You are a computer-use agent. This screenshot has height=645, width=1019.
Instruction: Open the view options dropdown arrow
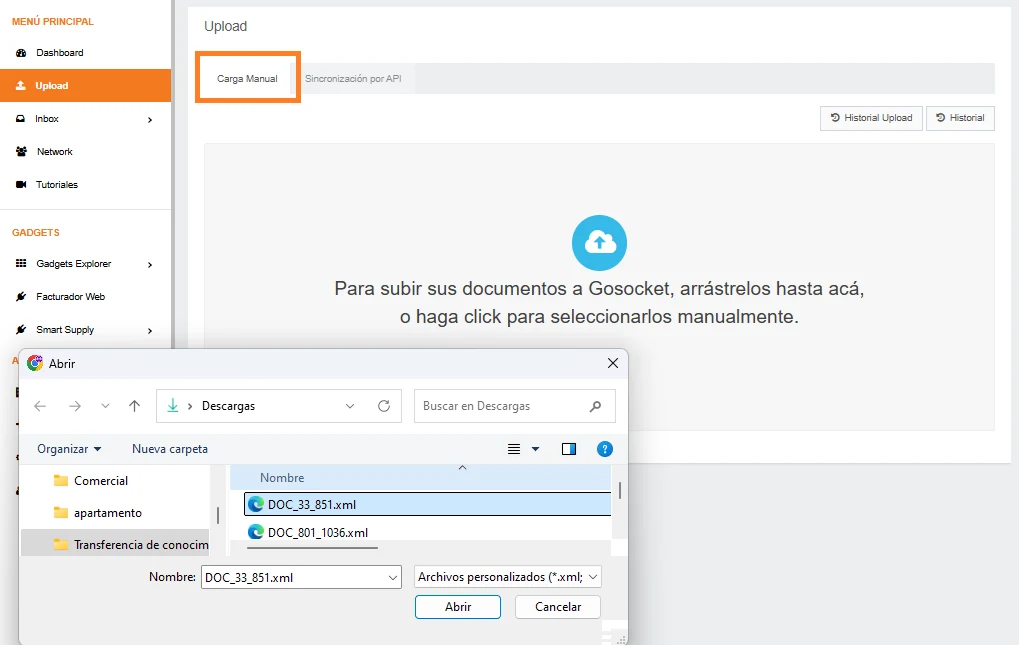tap(535, 449)
